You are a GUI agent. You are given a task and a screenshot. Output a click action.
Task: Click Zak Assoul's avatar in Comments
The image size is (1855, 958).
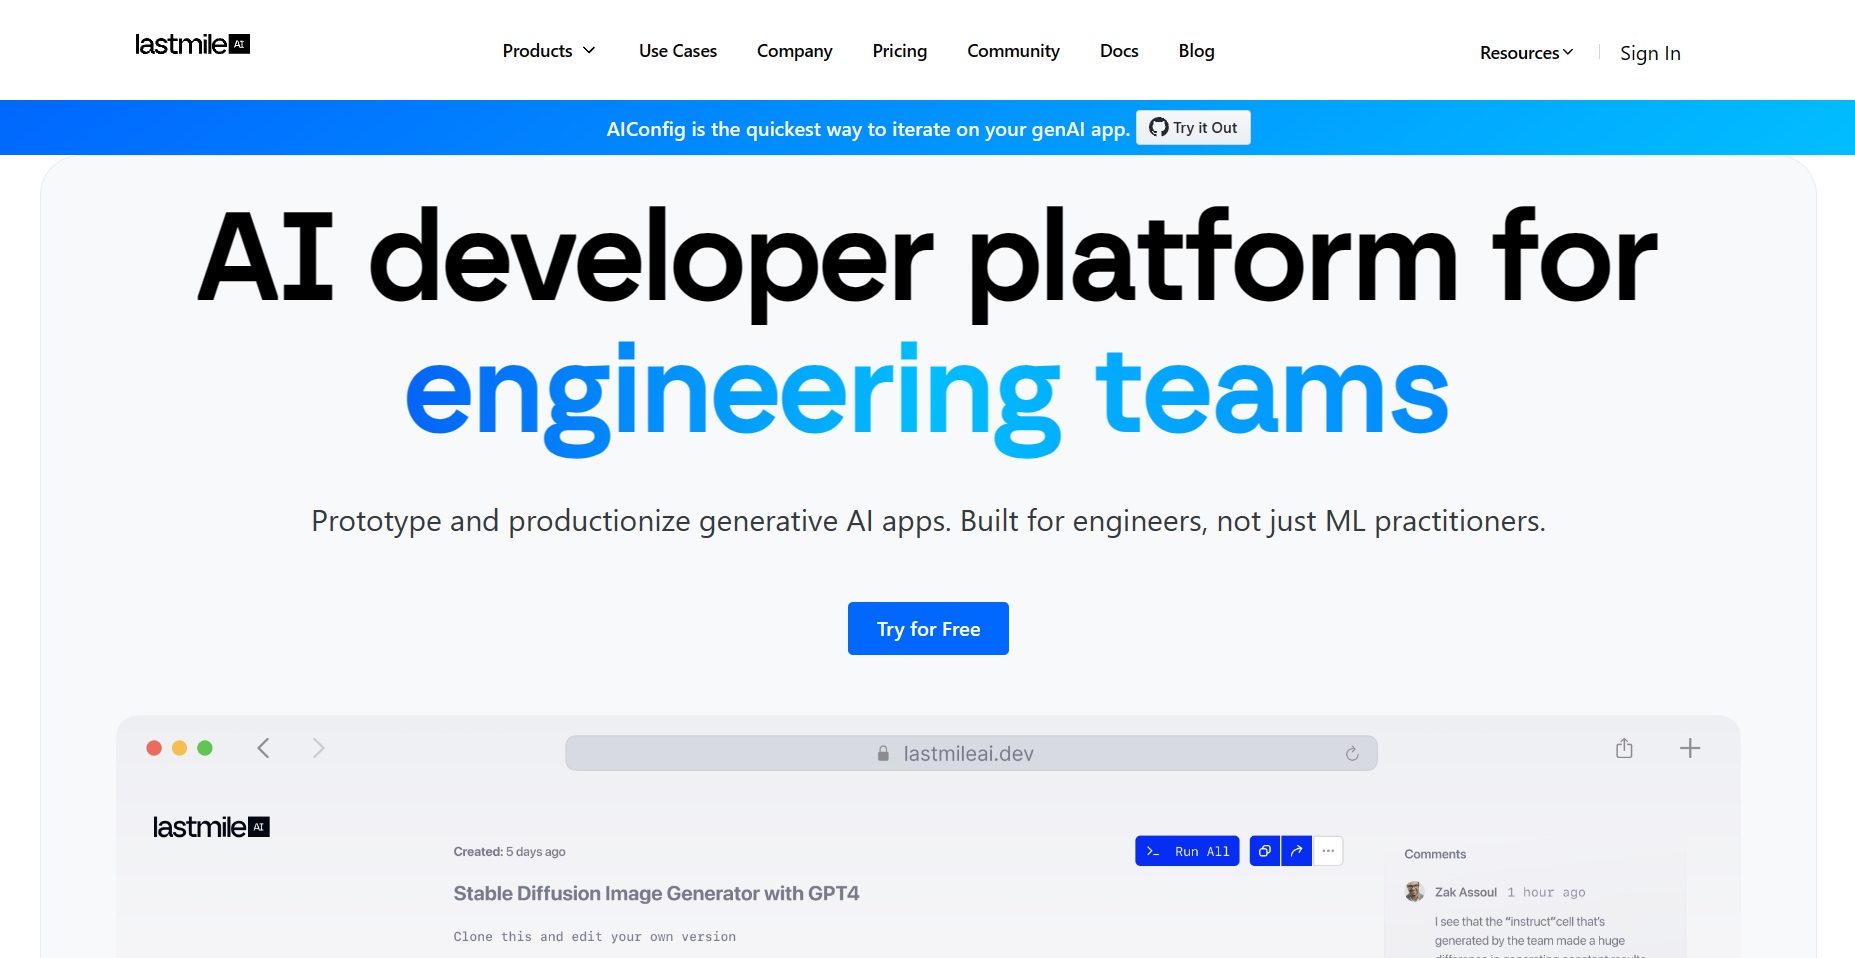click(x=1414, y=891)
